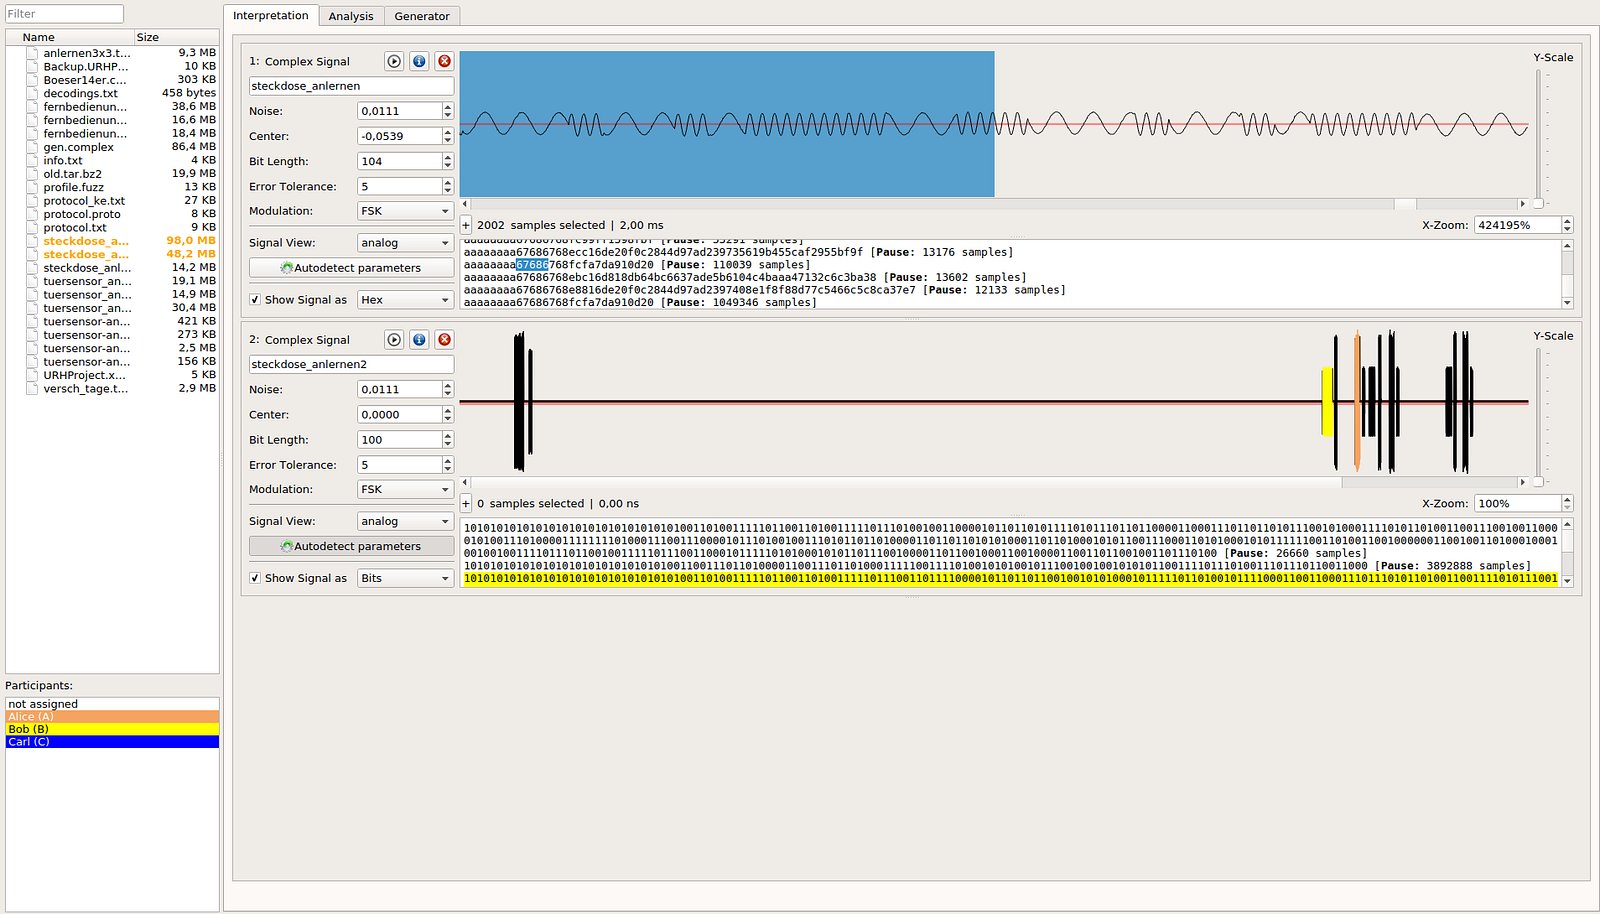Close signal 1 with the red X icon

click(x=445, y=61)
